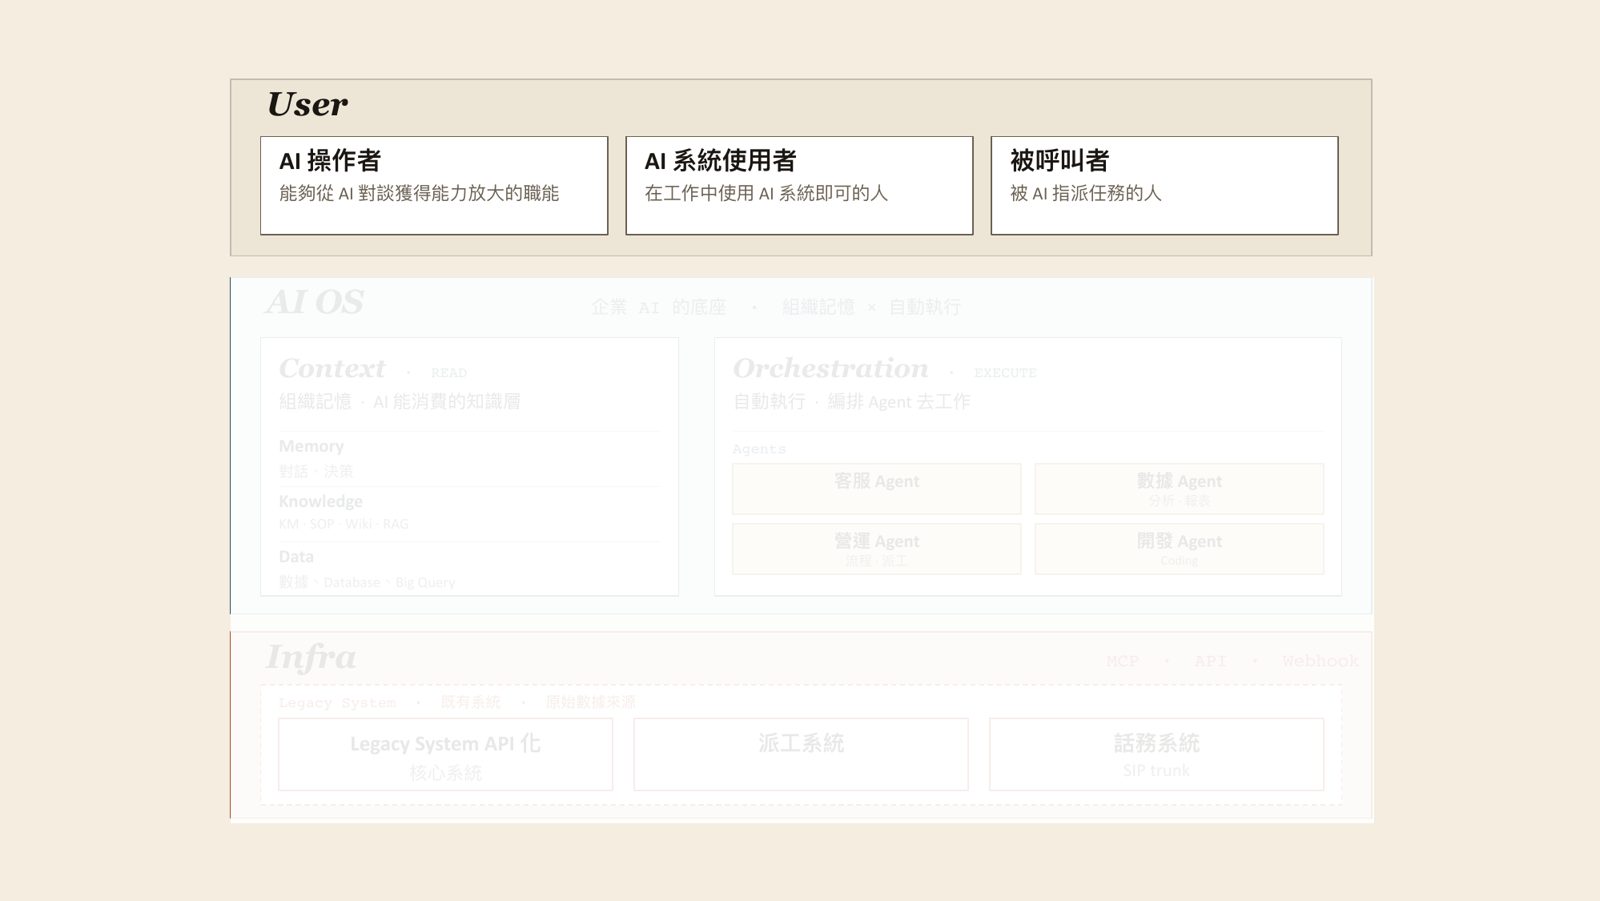This screenshot has height=901, width=1600.
Task: Click the 派工系統 box
Action: coord(801,755)
